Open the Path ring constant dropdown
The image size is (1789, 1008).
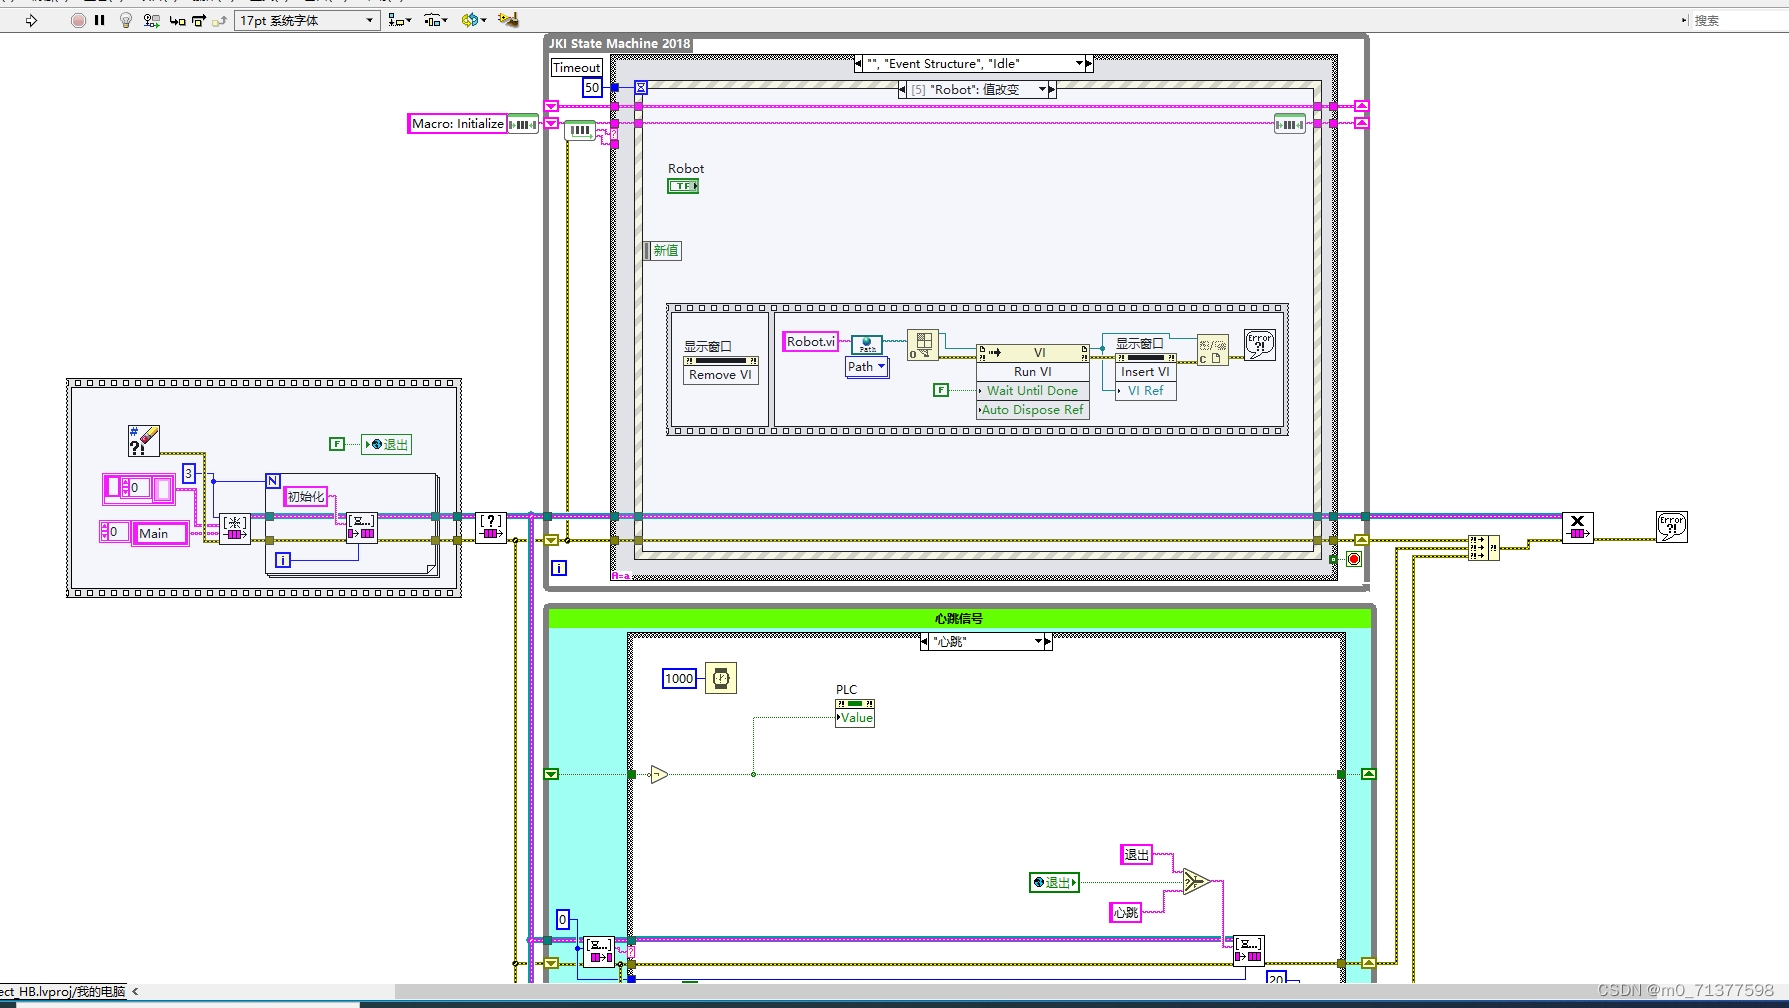(x=867, y=367)
